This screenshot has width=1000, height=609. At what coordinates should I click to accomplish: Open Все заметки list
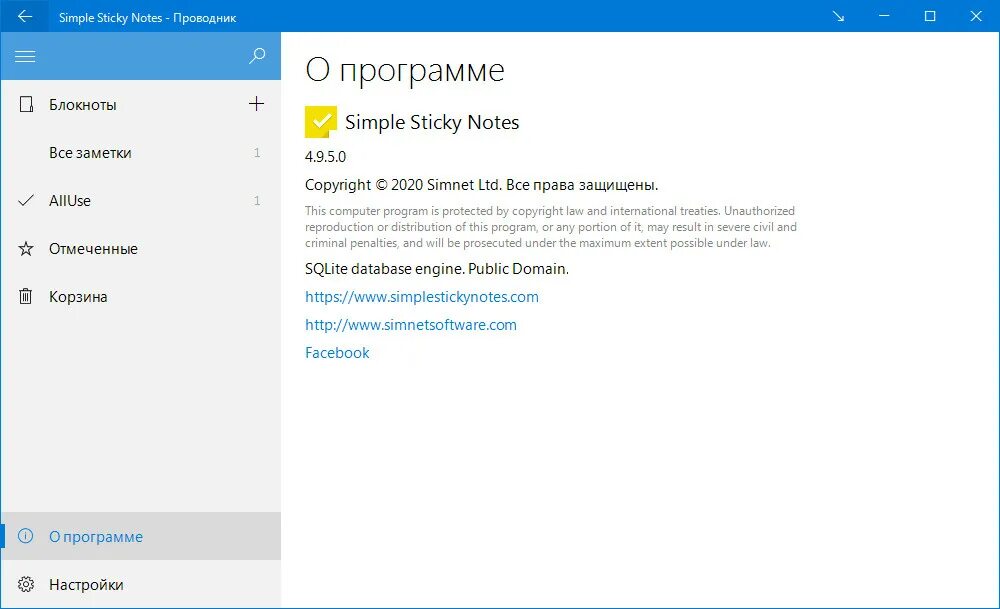(x=141, y=152)
